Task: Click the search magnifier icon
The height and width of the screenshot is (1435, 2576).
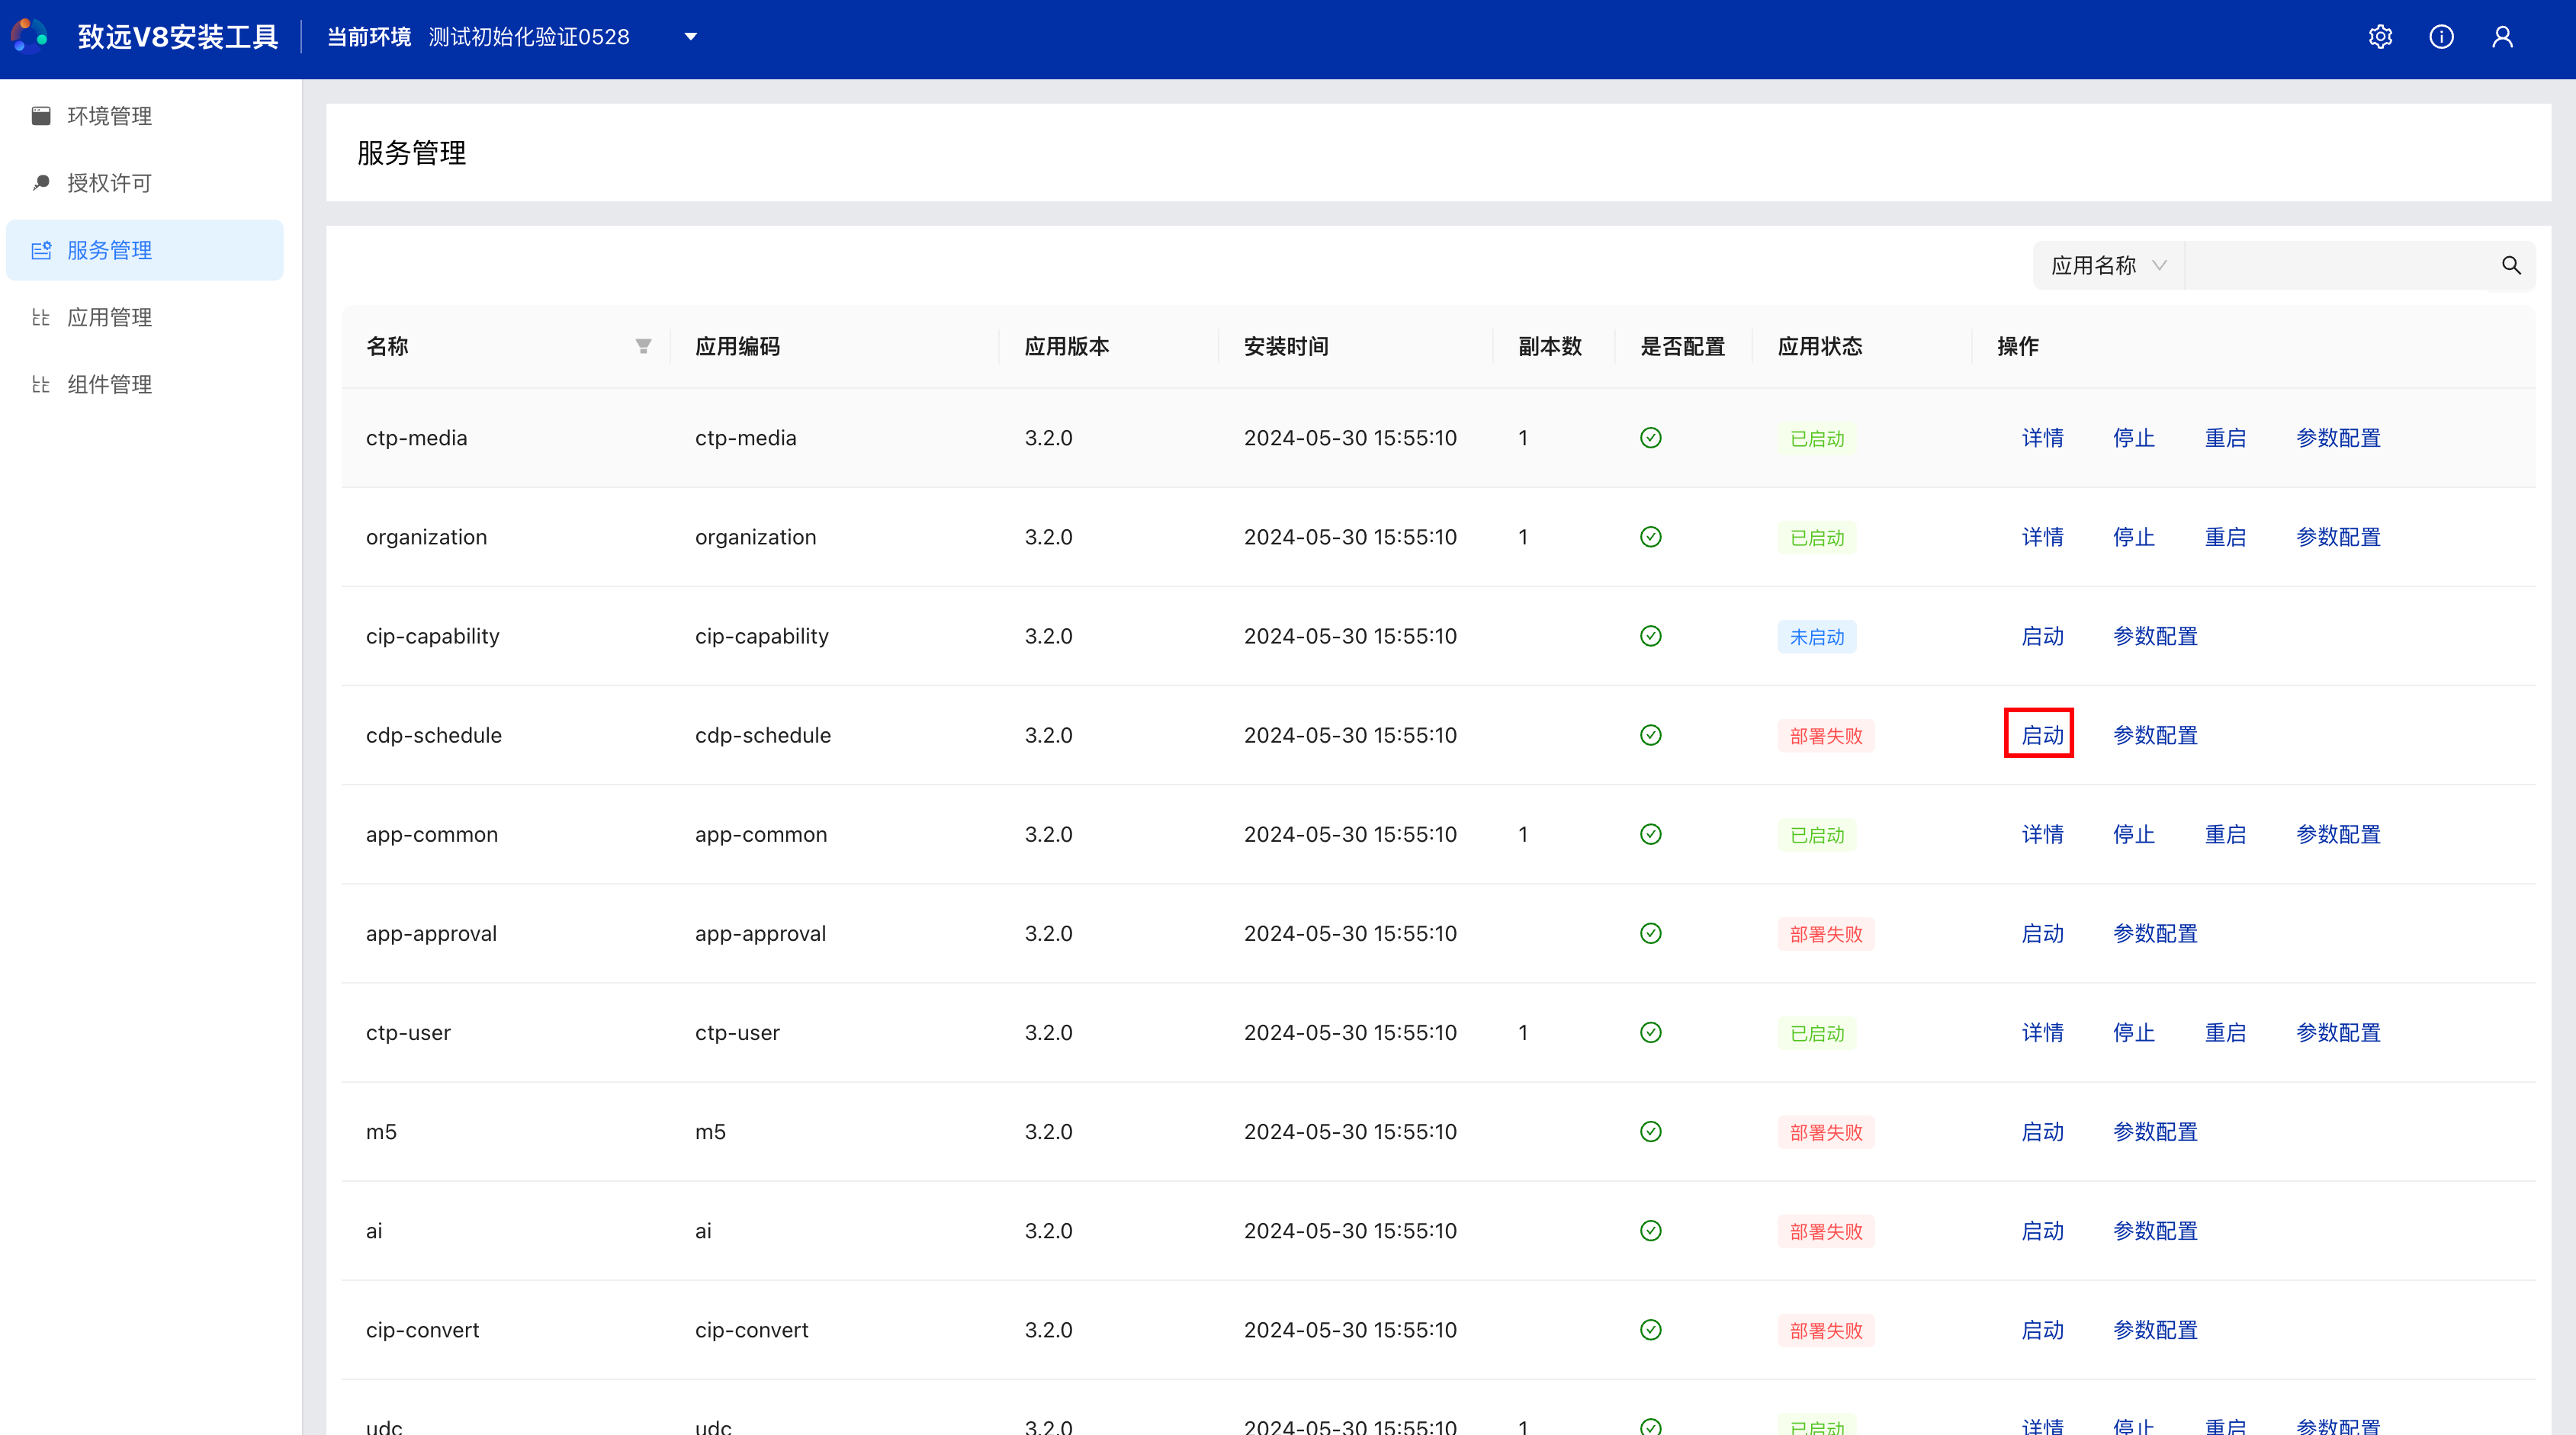Action: (x=2511, y=265)
